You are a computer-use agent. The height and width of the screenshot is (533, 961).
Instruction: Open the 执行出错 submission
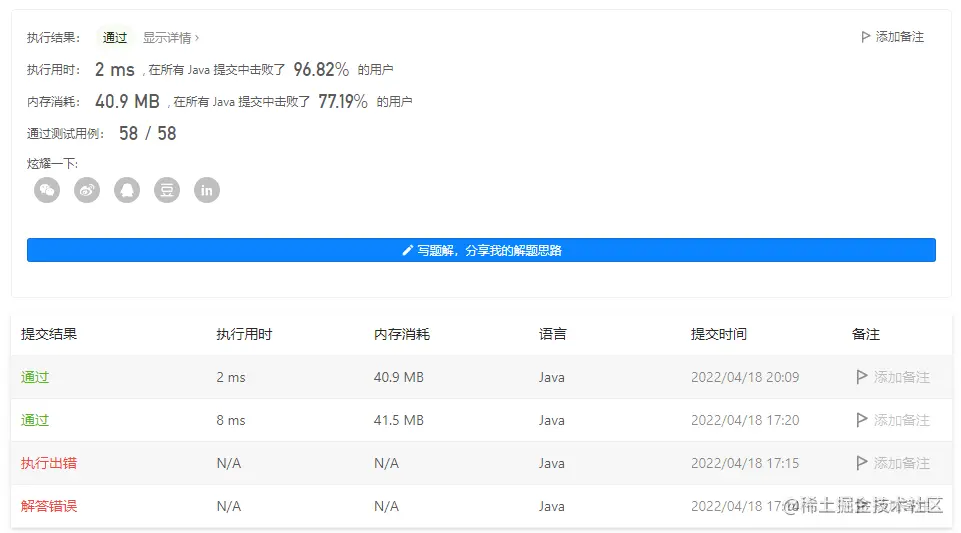49,463
